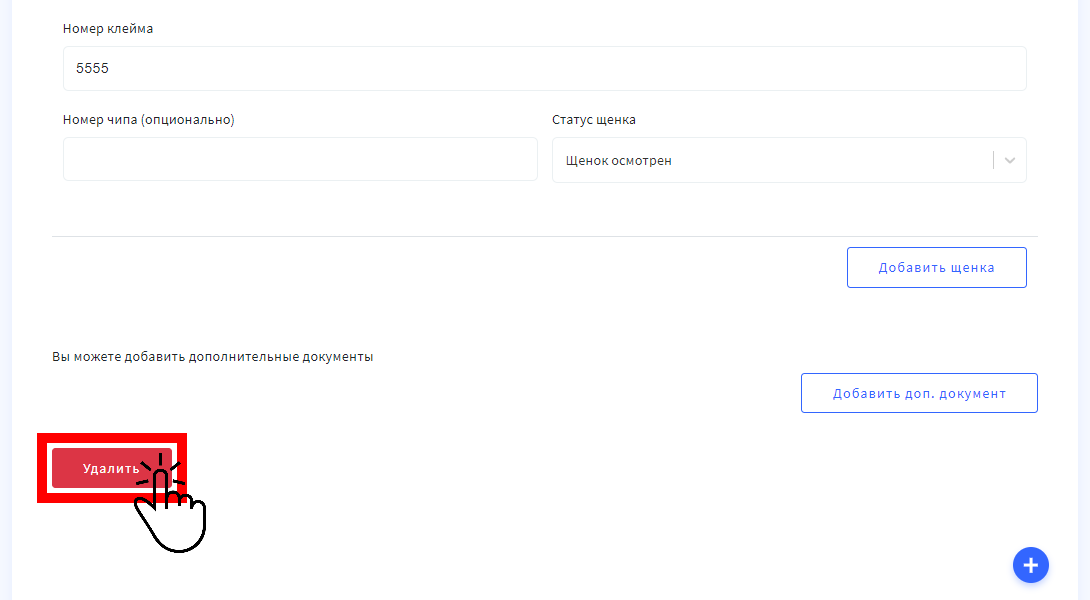Screen dimensions: 1090x600
Task: Click the Добавить щенка button
Action: [936, 268]
